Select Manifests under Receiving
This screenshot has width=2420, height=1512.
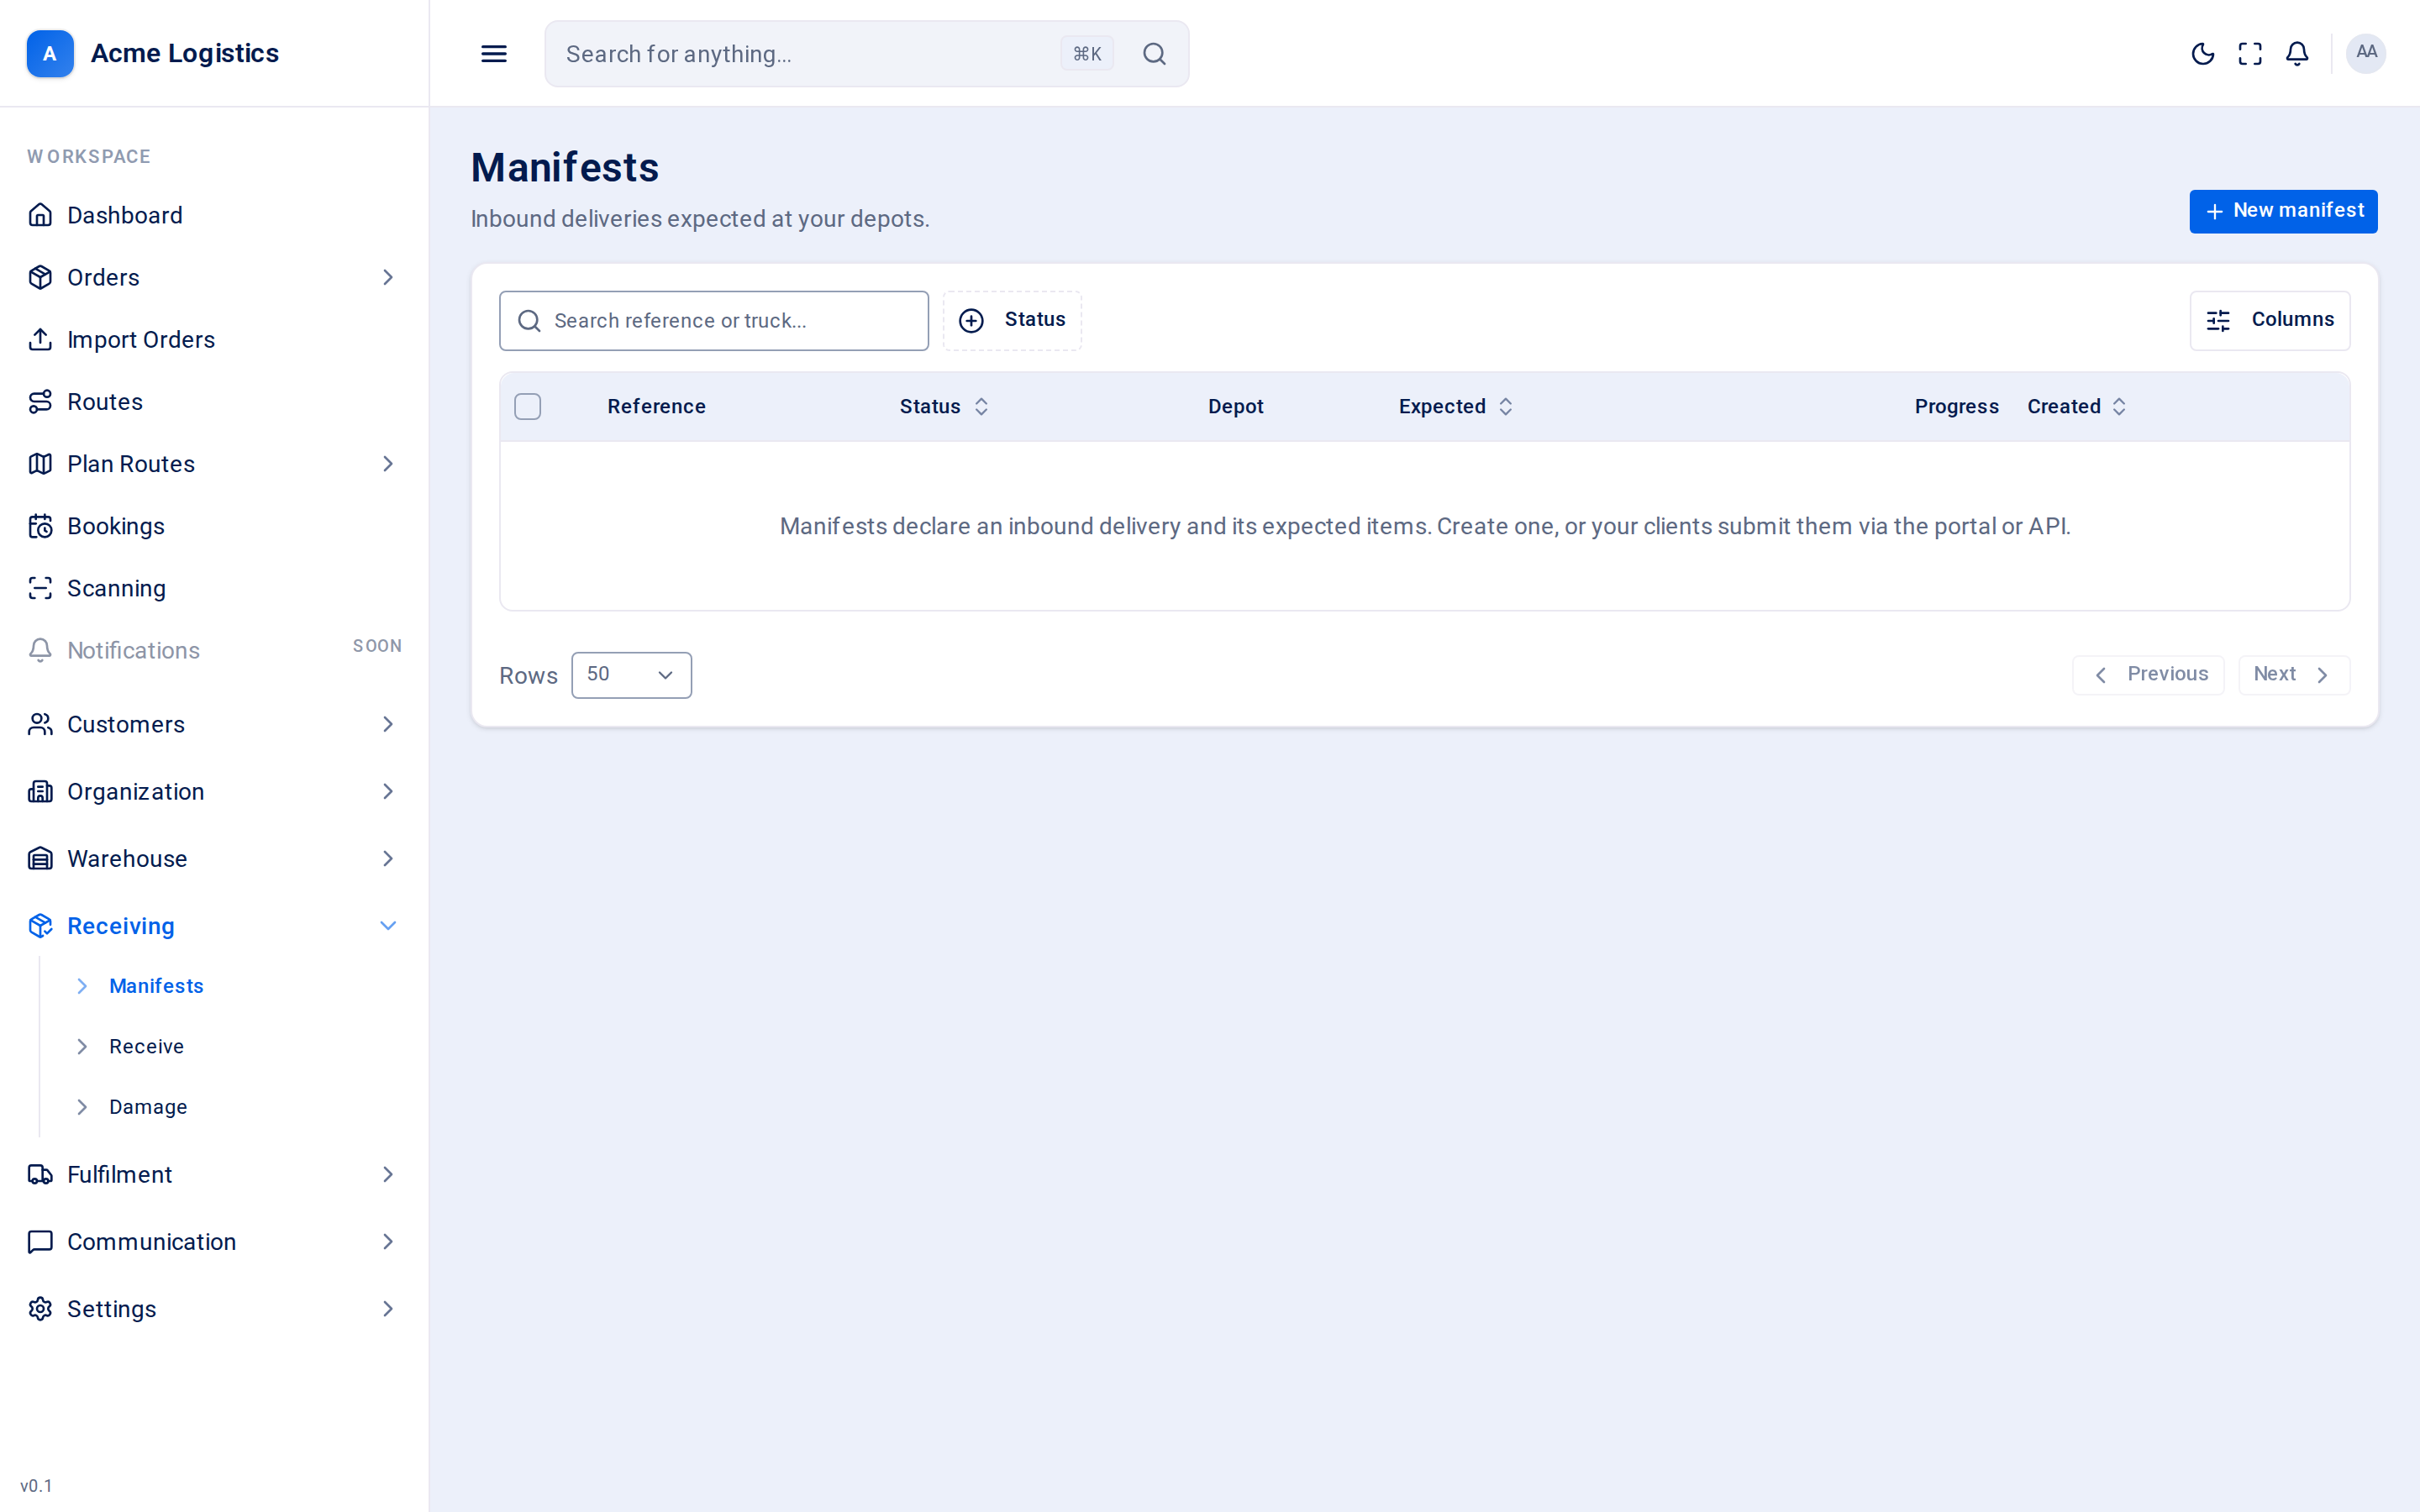(156, 986)
